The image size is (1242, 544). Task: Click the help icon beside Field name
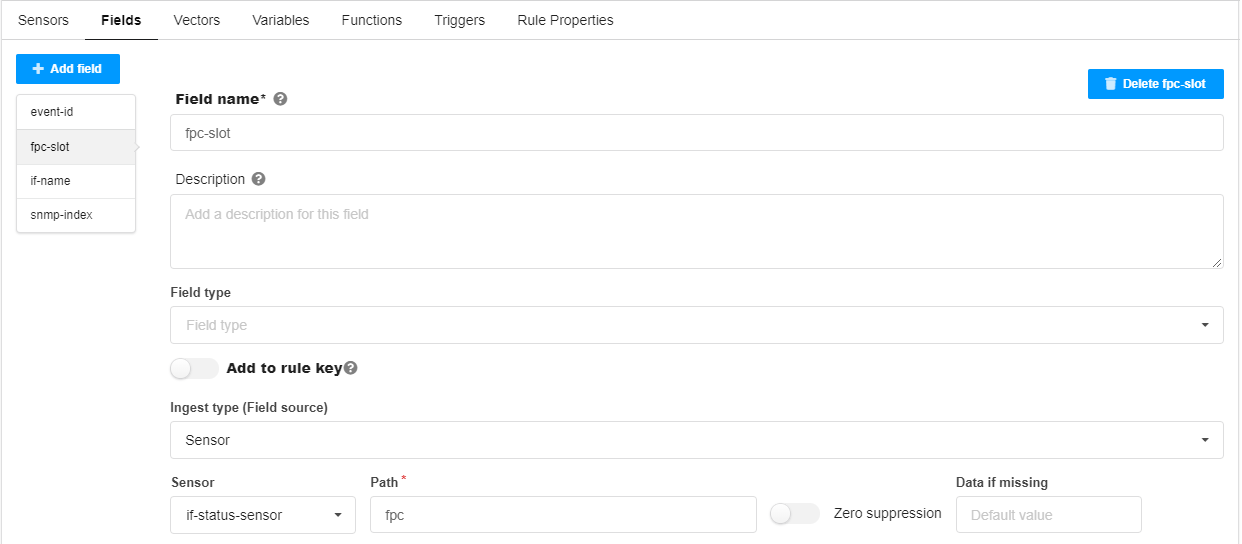[x=281, y=99]
